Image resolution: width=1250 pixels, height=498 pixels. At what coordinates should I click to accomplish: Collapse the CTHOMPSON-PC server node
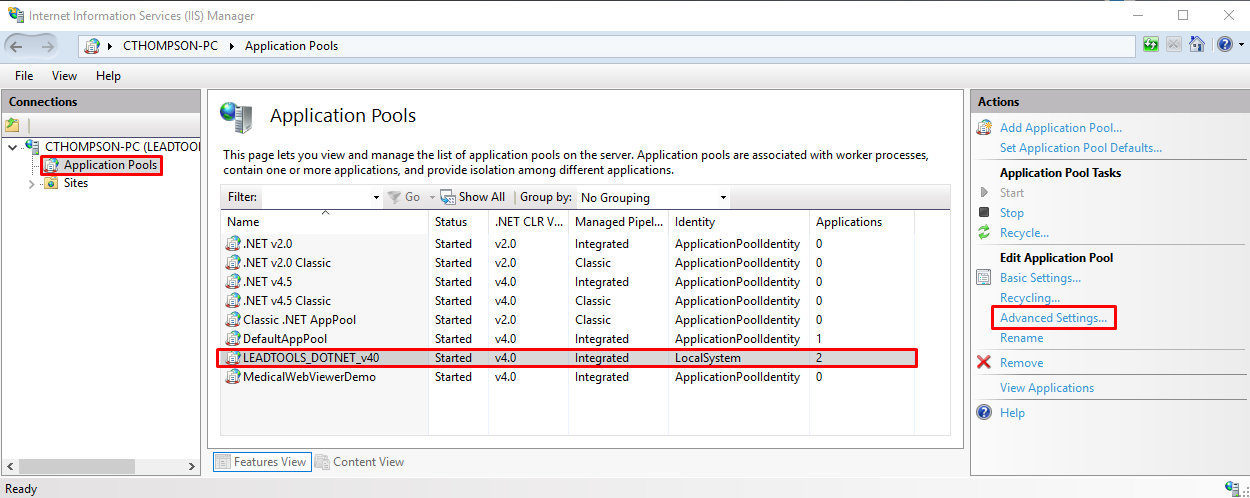(x=11, y=147)
